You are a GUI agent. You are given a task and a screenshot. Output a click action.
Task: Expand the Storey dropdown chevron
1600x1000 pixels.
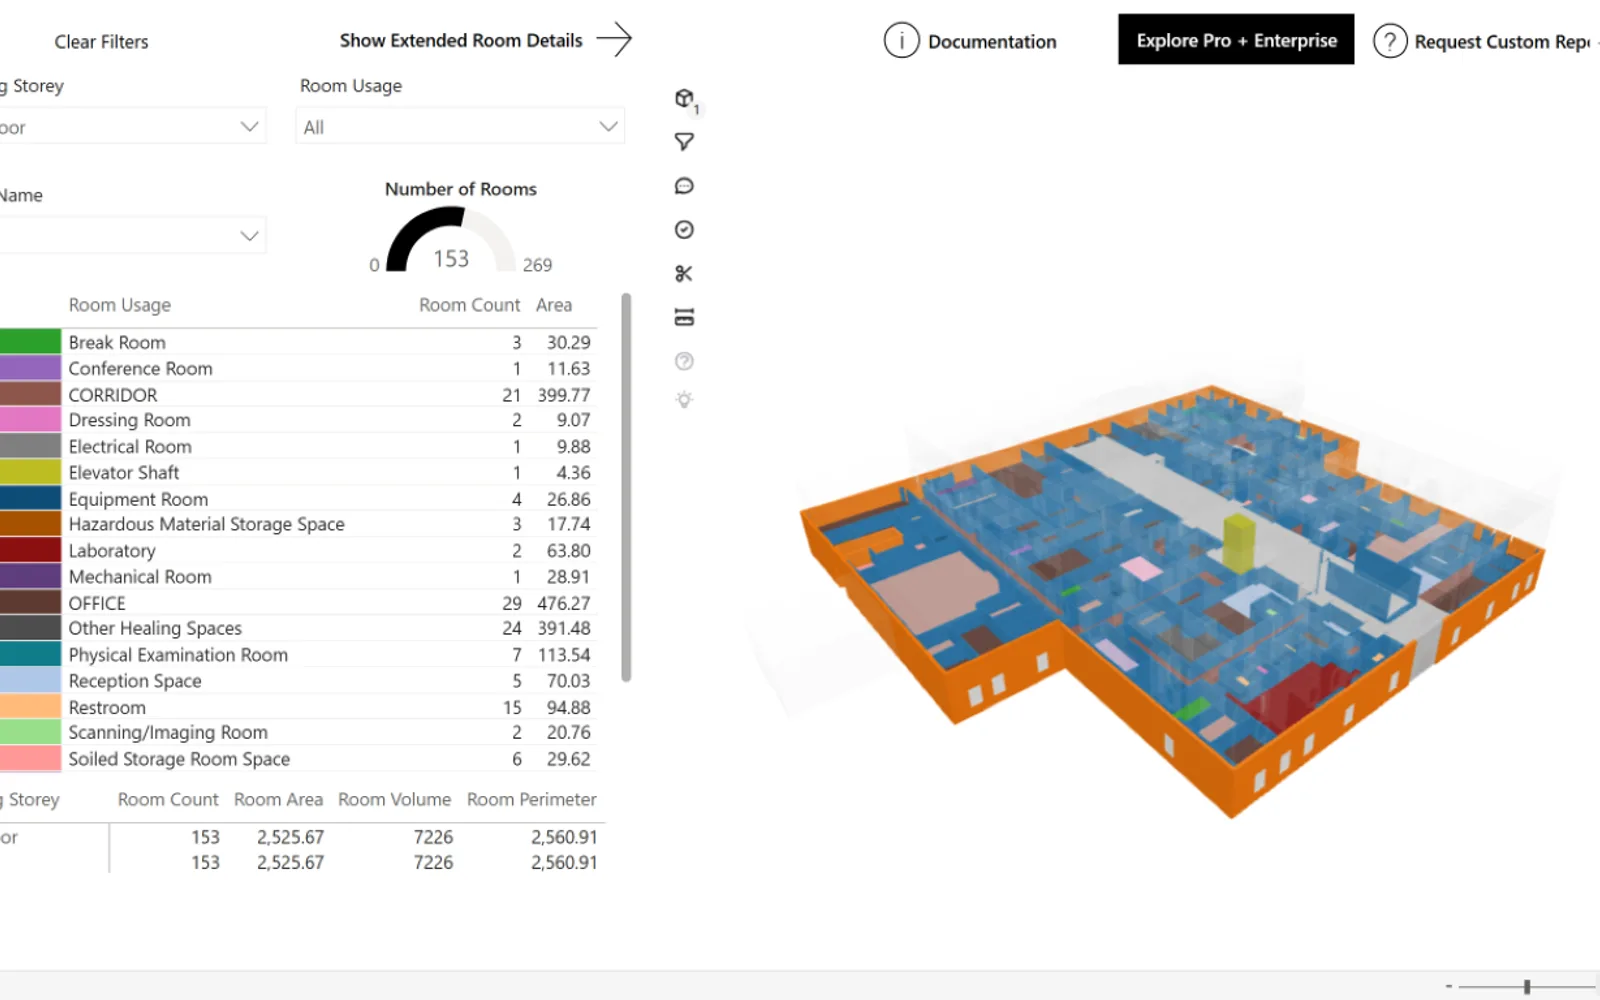249,127
